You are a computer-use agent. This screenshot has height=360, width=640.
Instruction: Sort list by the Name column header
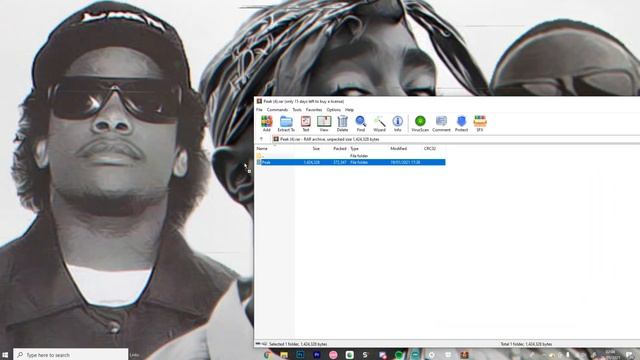pyautogui.click(x=262, y=149)
